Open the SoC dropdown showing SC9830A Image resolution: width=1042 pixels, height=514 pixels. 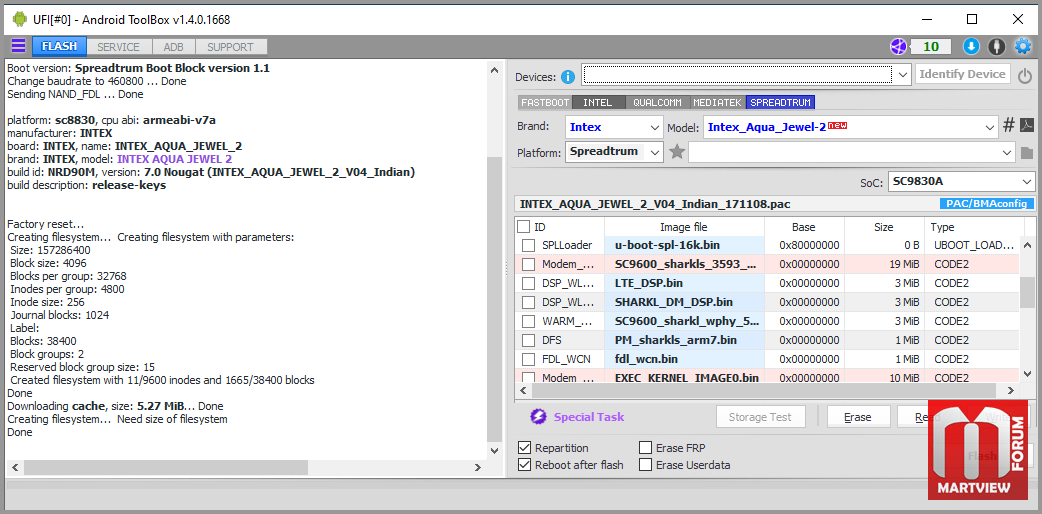click(961, 182)
